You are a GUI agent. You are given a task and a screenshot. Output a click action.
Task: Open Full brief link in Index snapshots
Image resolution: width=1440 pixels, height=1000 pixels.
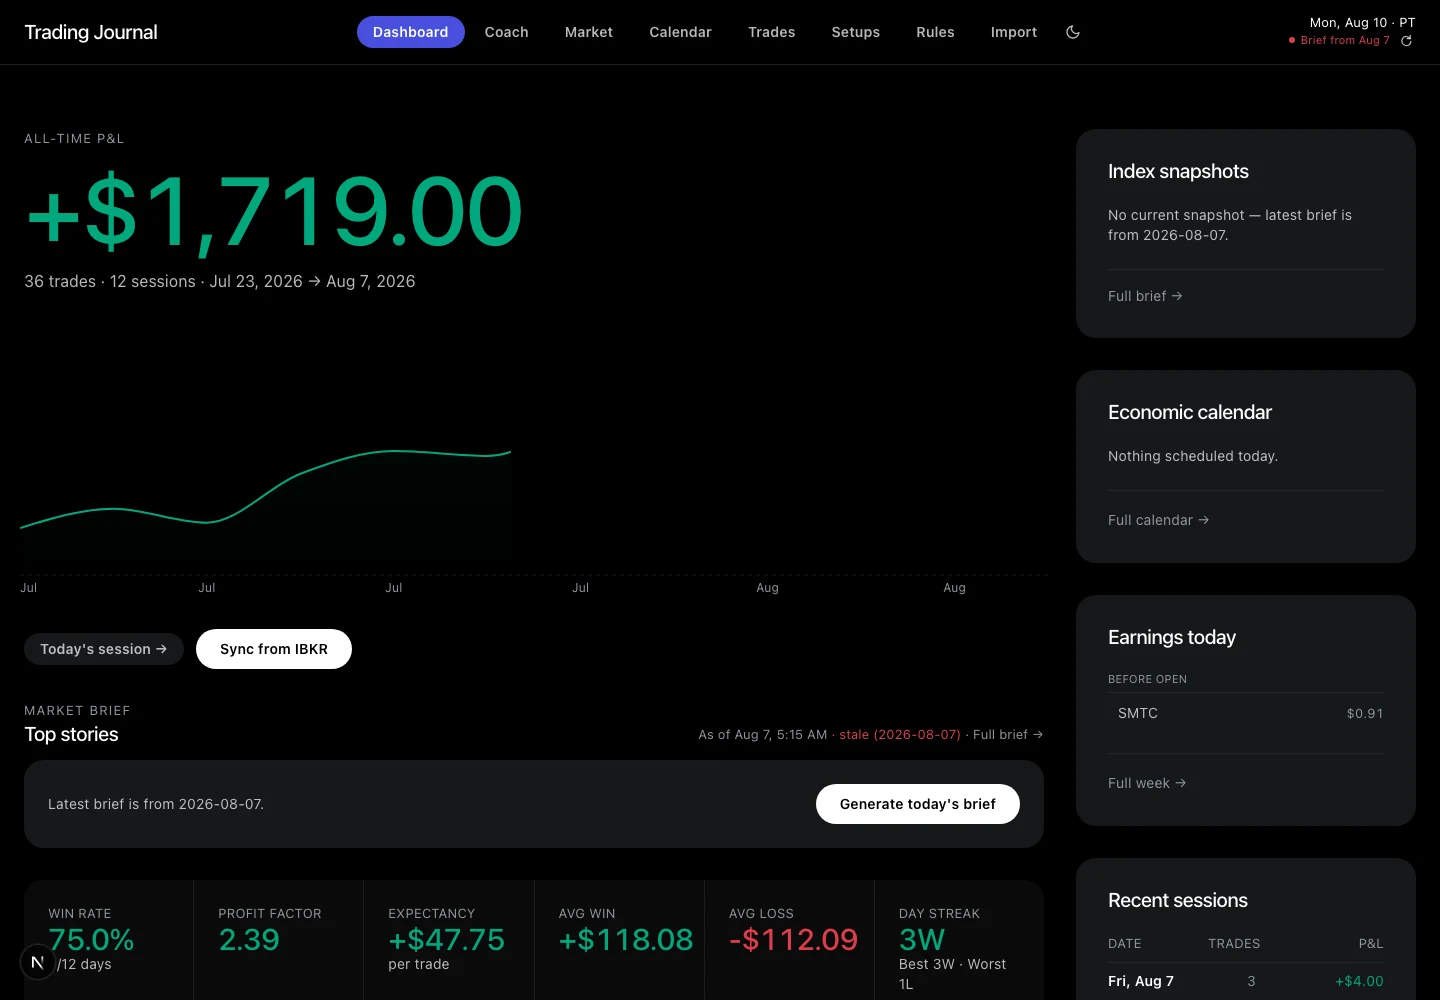[x=1145, y=296]
